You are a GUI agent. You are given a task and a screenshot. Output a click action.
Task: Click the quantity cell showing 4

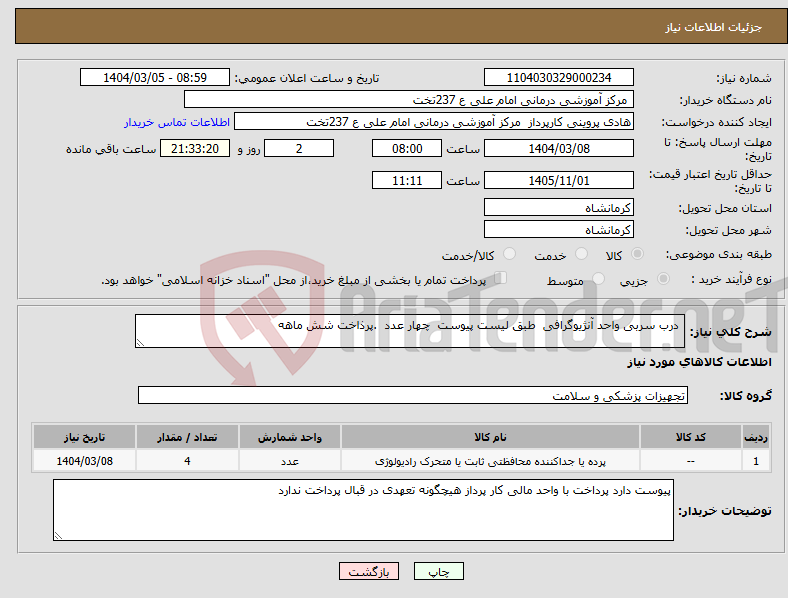187,461
